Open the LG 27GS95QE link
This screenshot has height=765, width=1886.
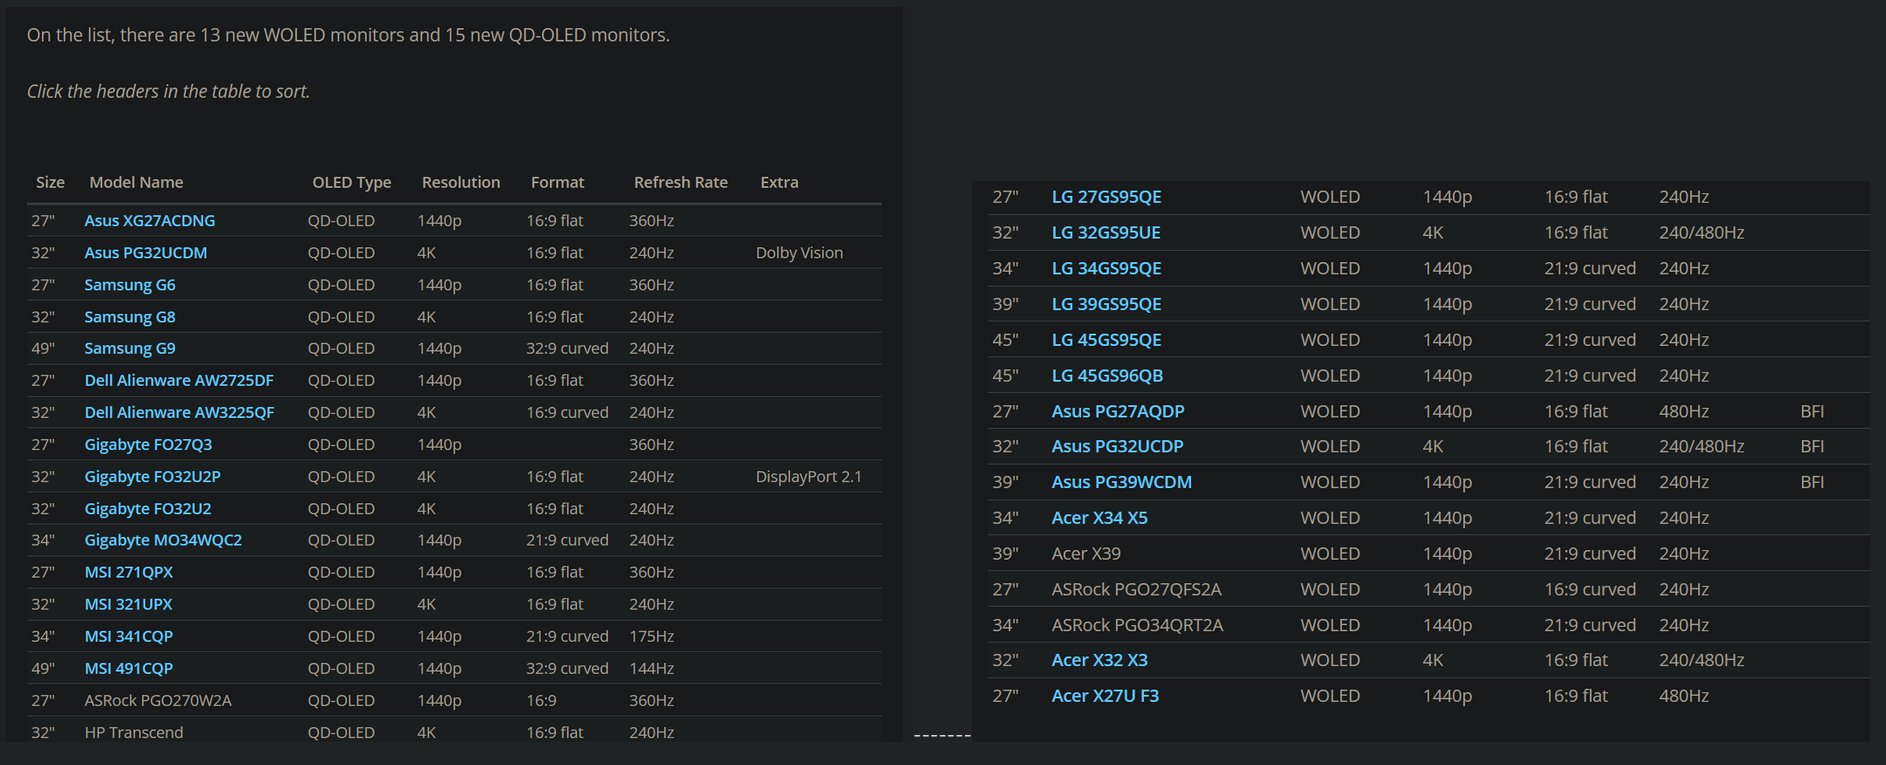[1106, 197]
